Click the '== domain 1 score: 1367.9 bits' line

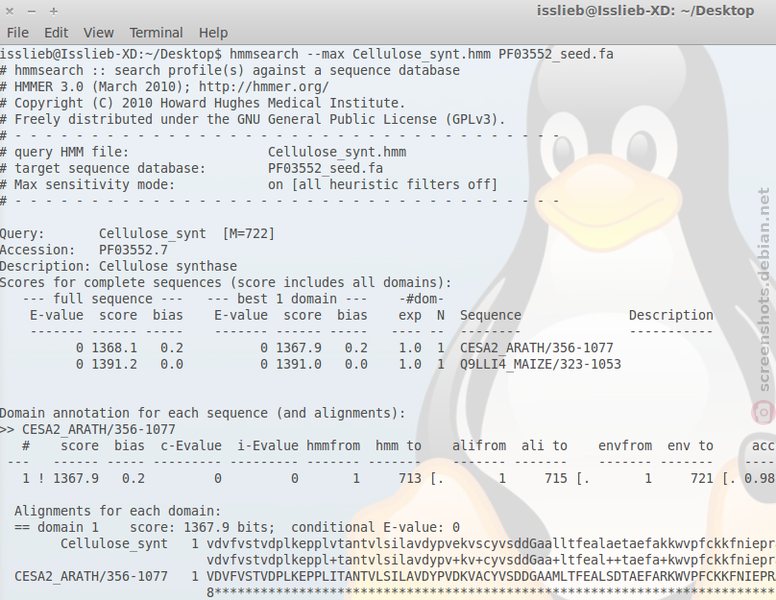237,528
